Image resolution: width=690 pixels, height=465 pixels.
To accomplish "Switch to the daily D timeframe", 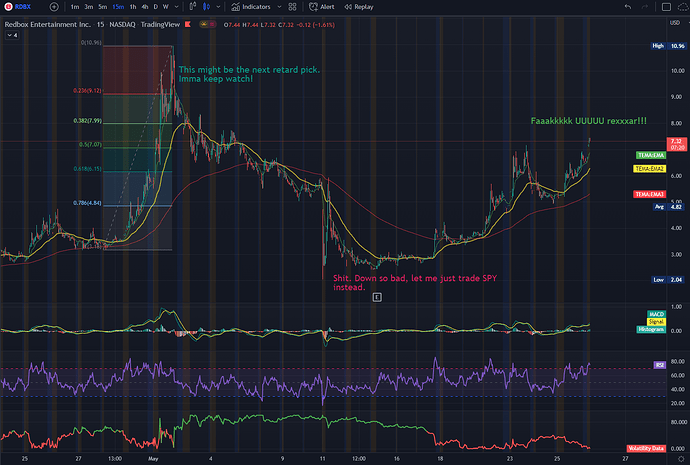I will coord(155,7).
